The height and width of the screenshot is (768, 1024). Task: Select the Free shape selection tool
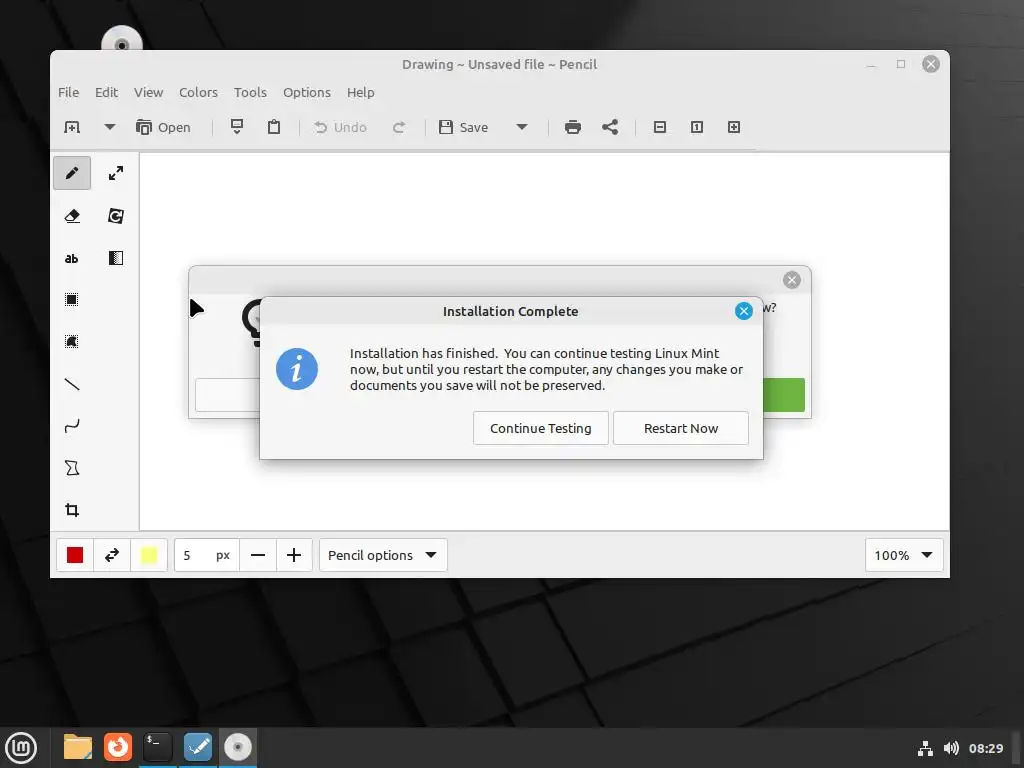[72, 342]
